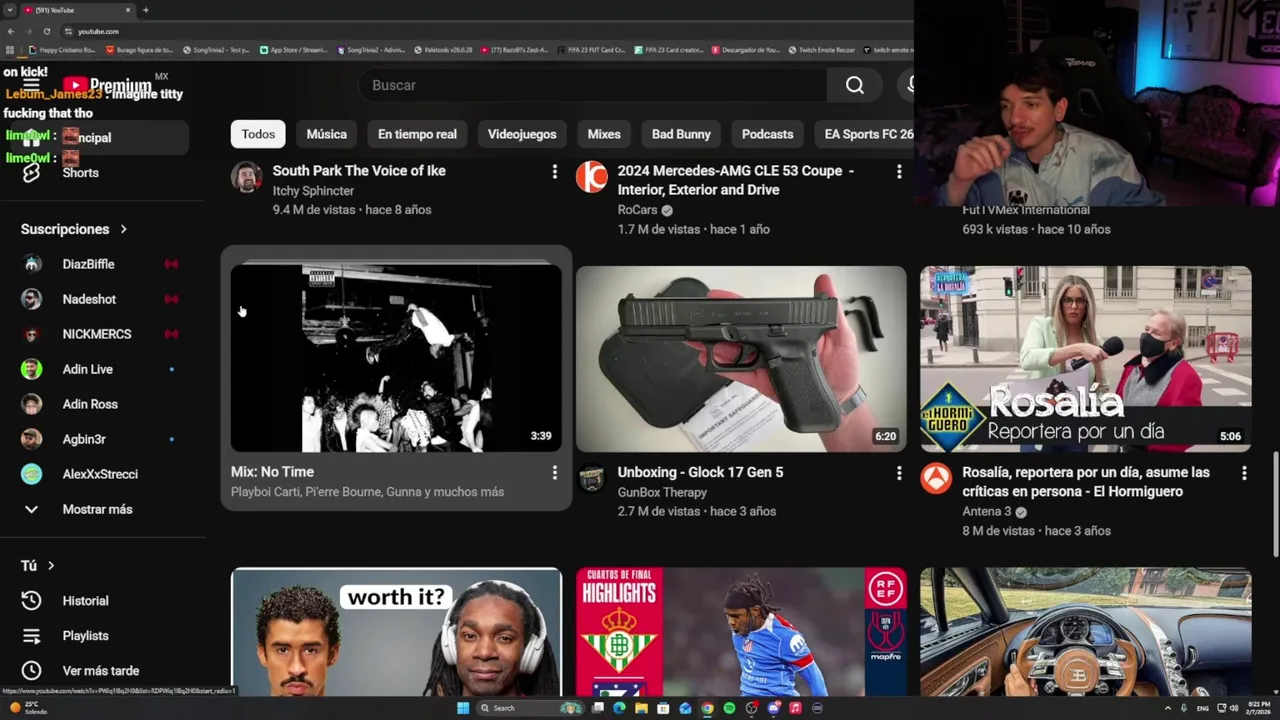Open 2024 Mercedes-AMG CLE 53 Coupe title
Viewport: 1280px width, 720px height.
point(736,180)
